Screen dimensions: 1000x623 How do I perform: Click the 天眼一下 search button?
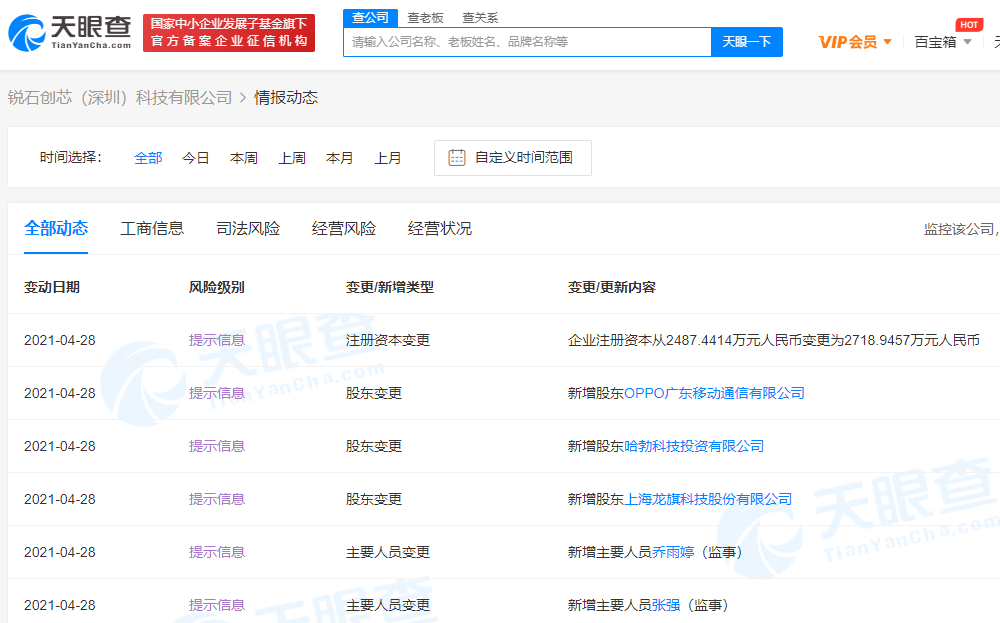[x=747, y=42]
